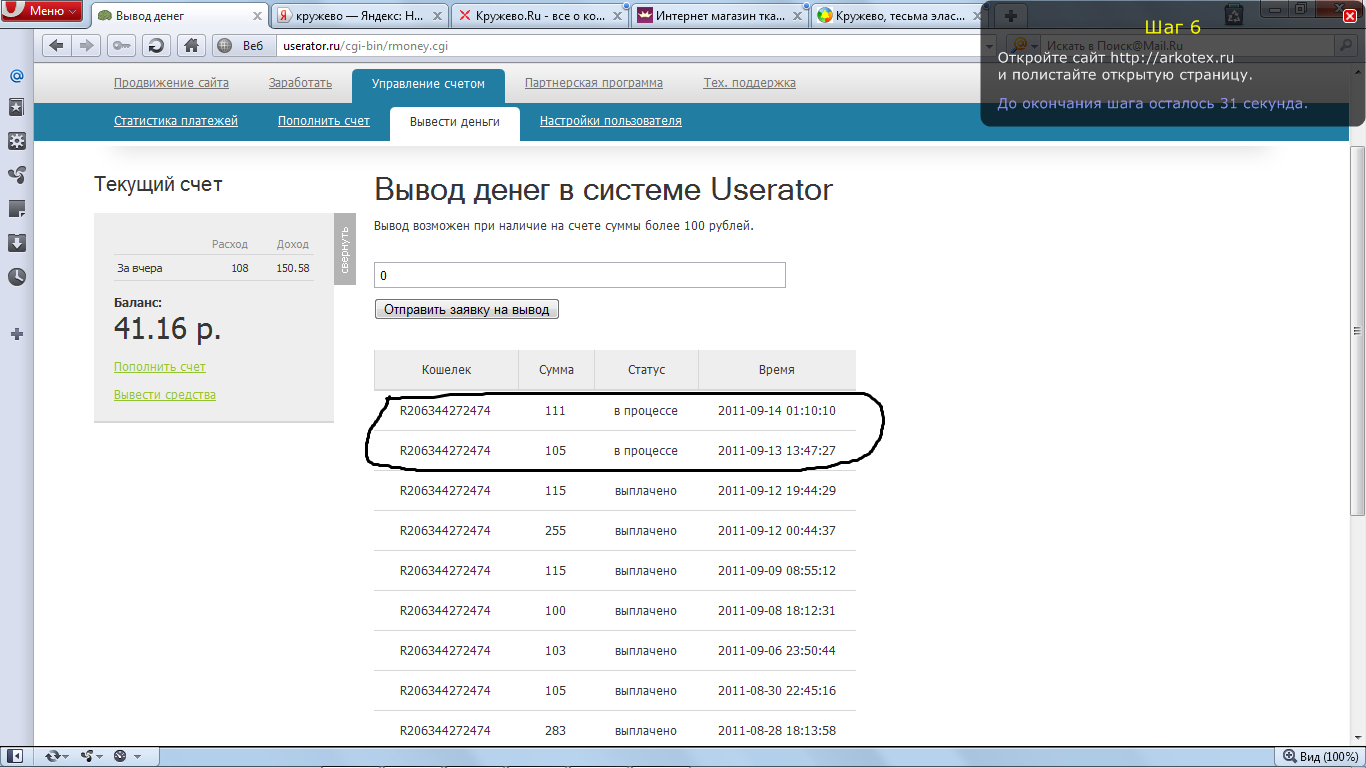Click the search magnifier icon

point(1346,46)
